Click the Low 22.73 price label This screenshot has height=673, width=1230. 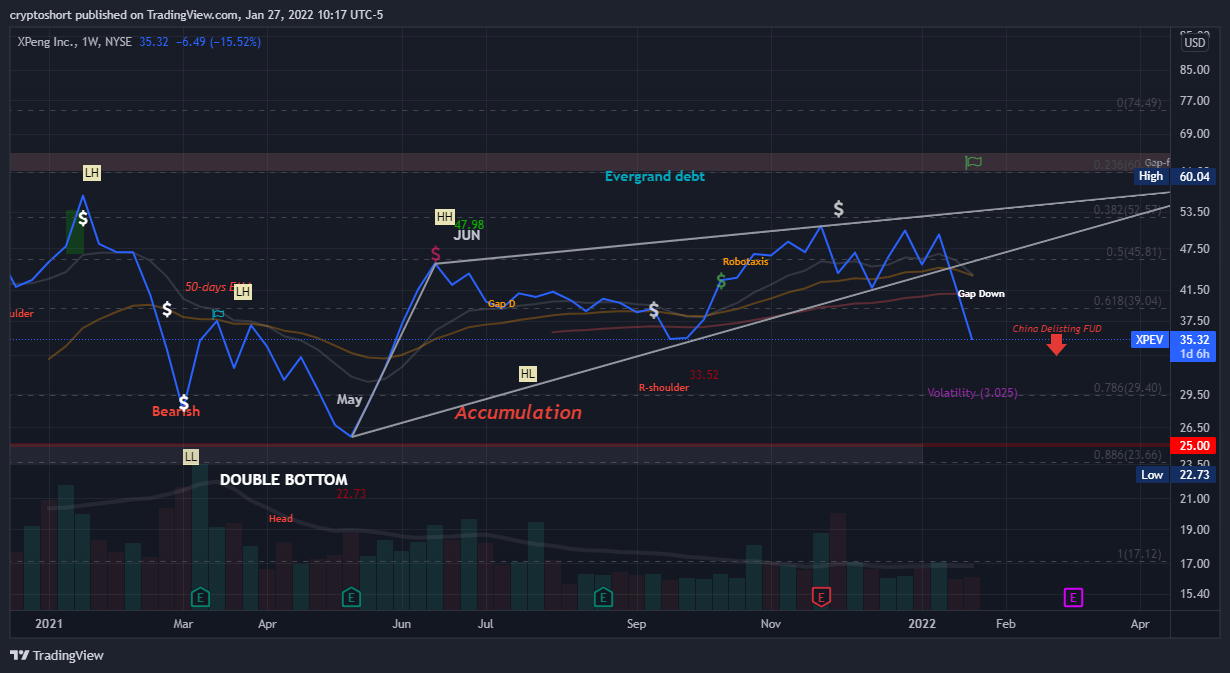(1176, 475)
